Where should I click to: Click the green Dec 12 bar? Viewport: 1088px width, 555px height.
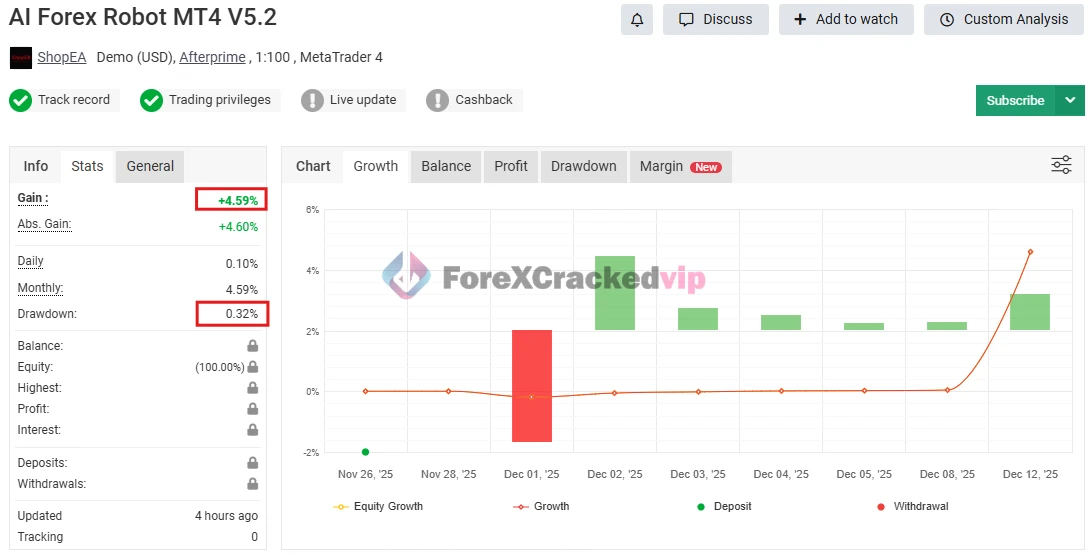1030,311
